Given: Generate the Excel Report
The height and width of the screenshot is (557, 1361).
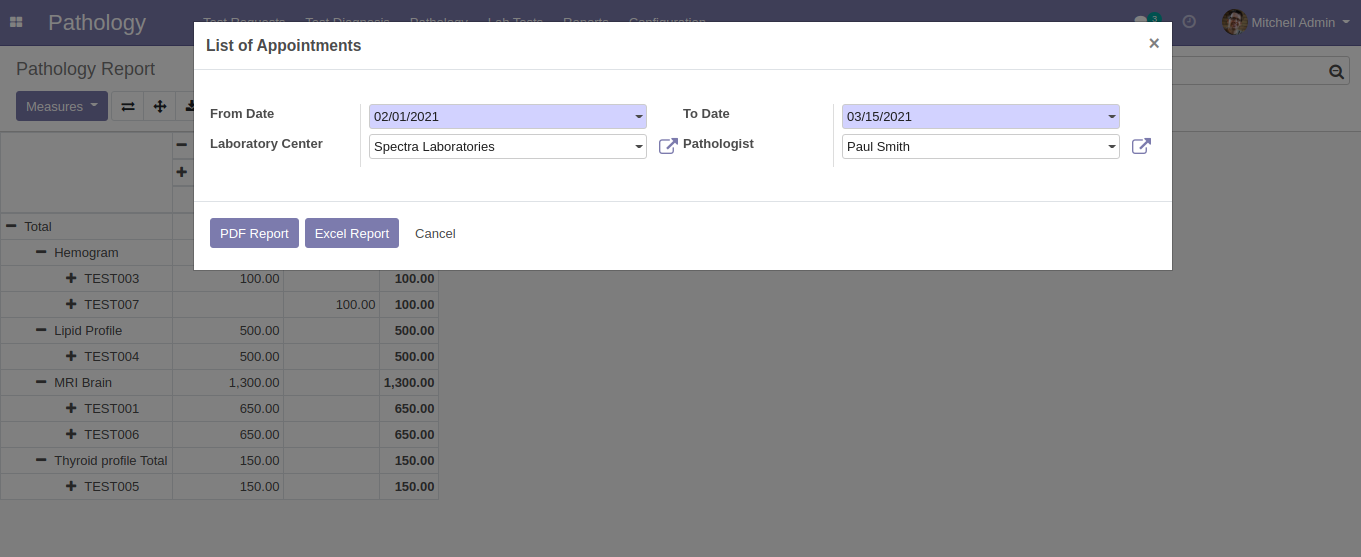Looking at the screenshot, I should pyautogui.click(x=352, y=233).
